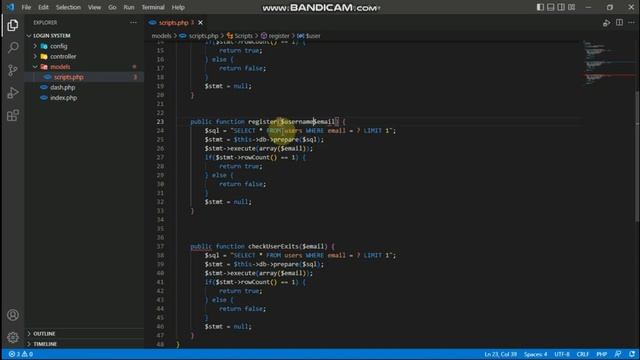Click the code minimap overview

tap(608, 63)
